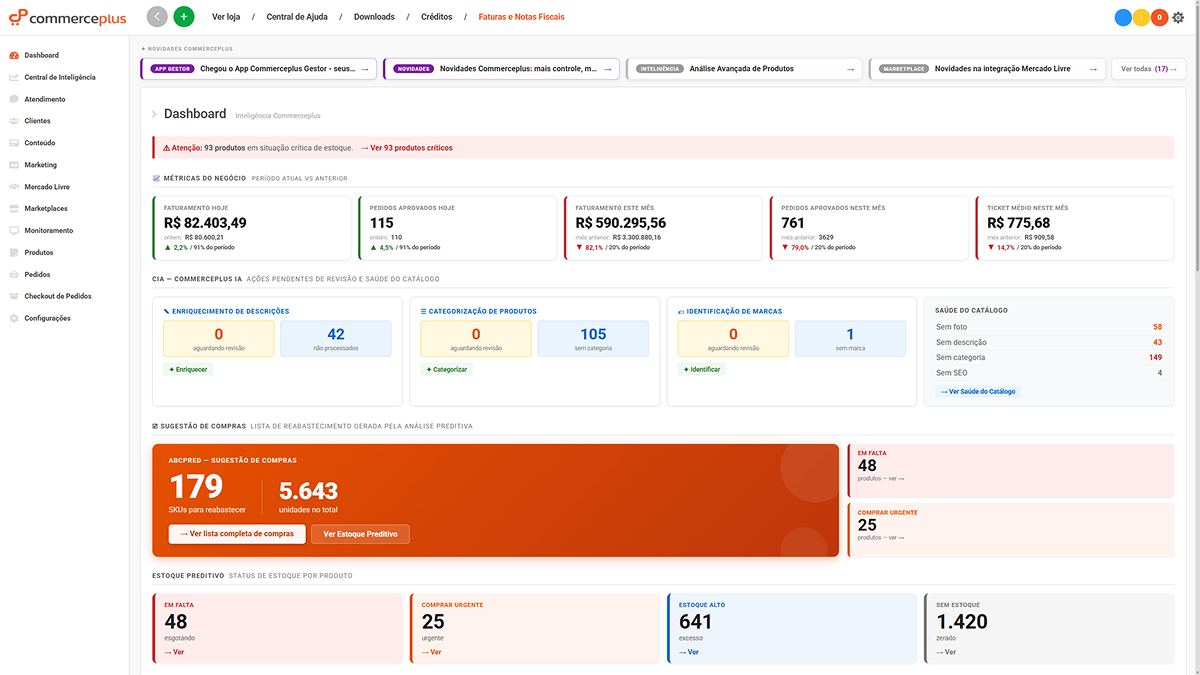Click the Produtos list icon
Screen dimensions: 1200x675
14,253
